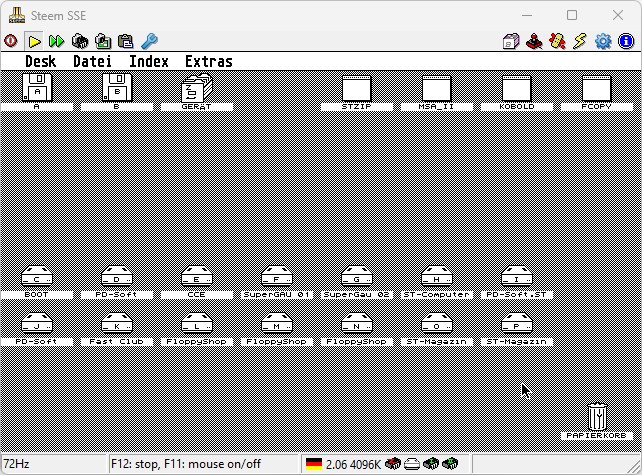Toggle the yellow run emulation button
642x475 pixels.
click(34, 41)
